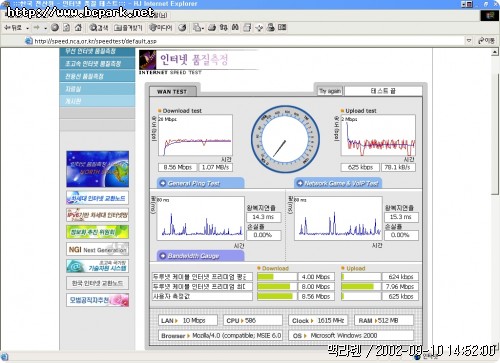Screen dimensions: 500x363
Task: Click the download bar beside 8.00 Mbps
Action: (277, 286)
